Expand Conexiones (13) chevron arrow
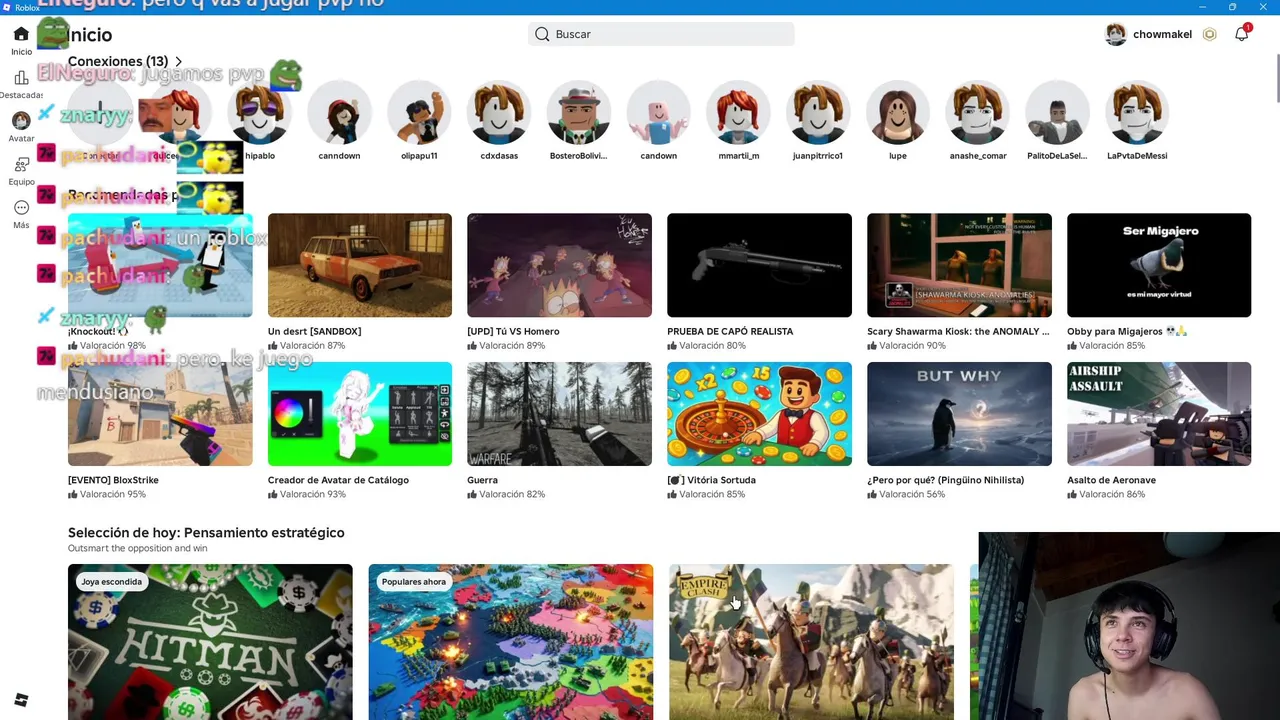Viewport: 1280px width, 720px height. pos(179,62)
